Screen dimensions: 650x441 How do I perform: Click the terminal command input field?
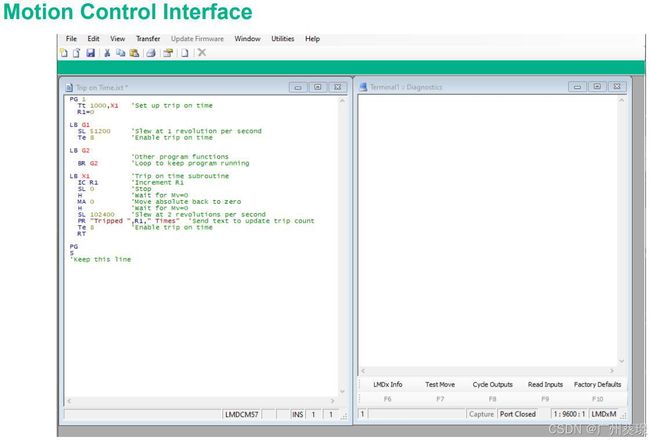pyautogui.click(x=417, y=414)
